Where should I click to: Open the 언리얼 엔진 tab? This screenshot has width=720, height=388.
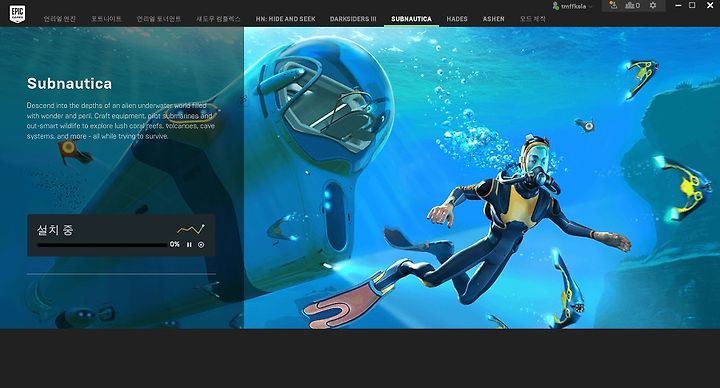pyautogui.click(x=60, y=19)
